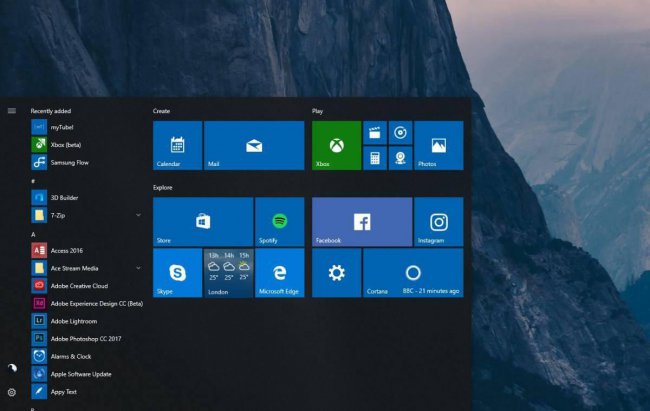Screen dimensions: 650x411
Task: Click the 'Explore' tile group name
Action: pos(162,187)
